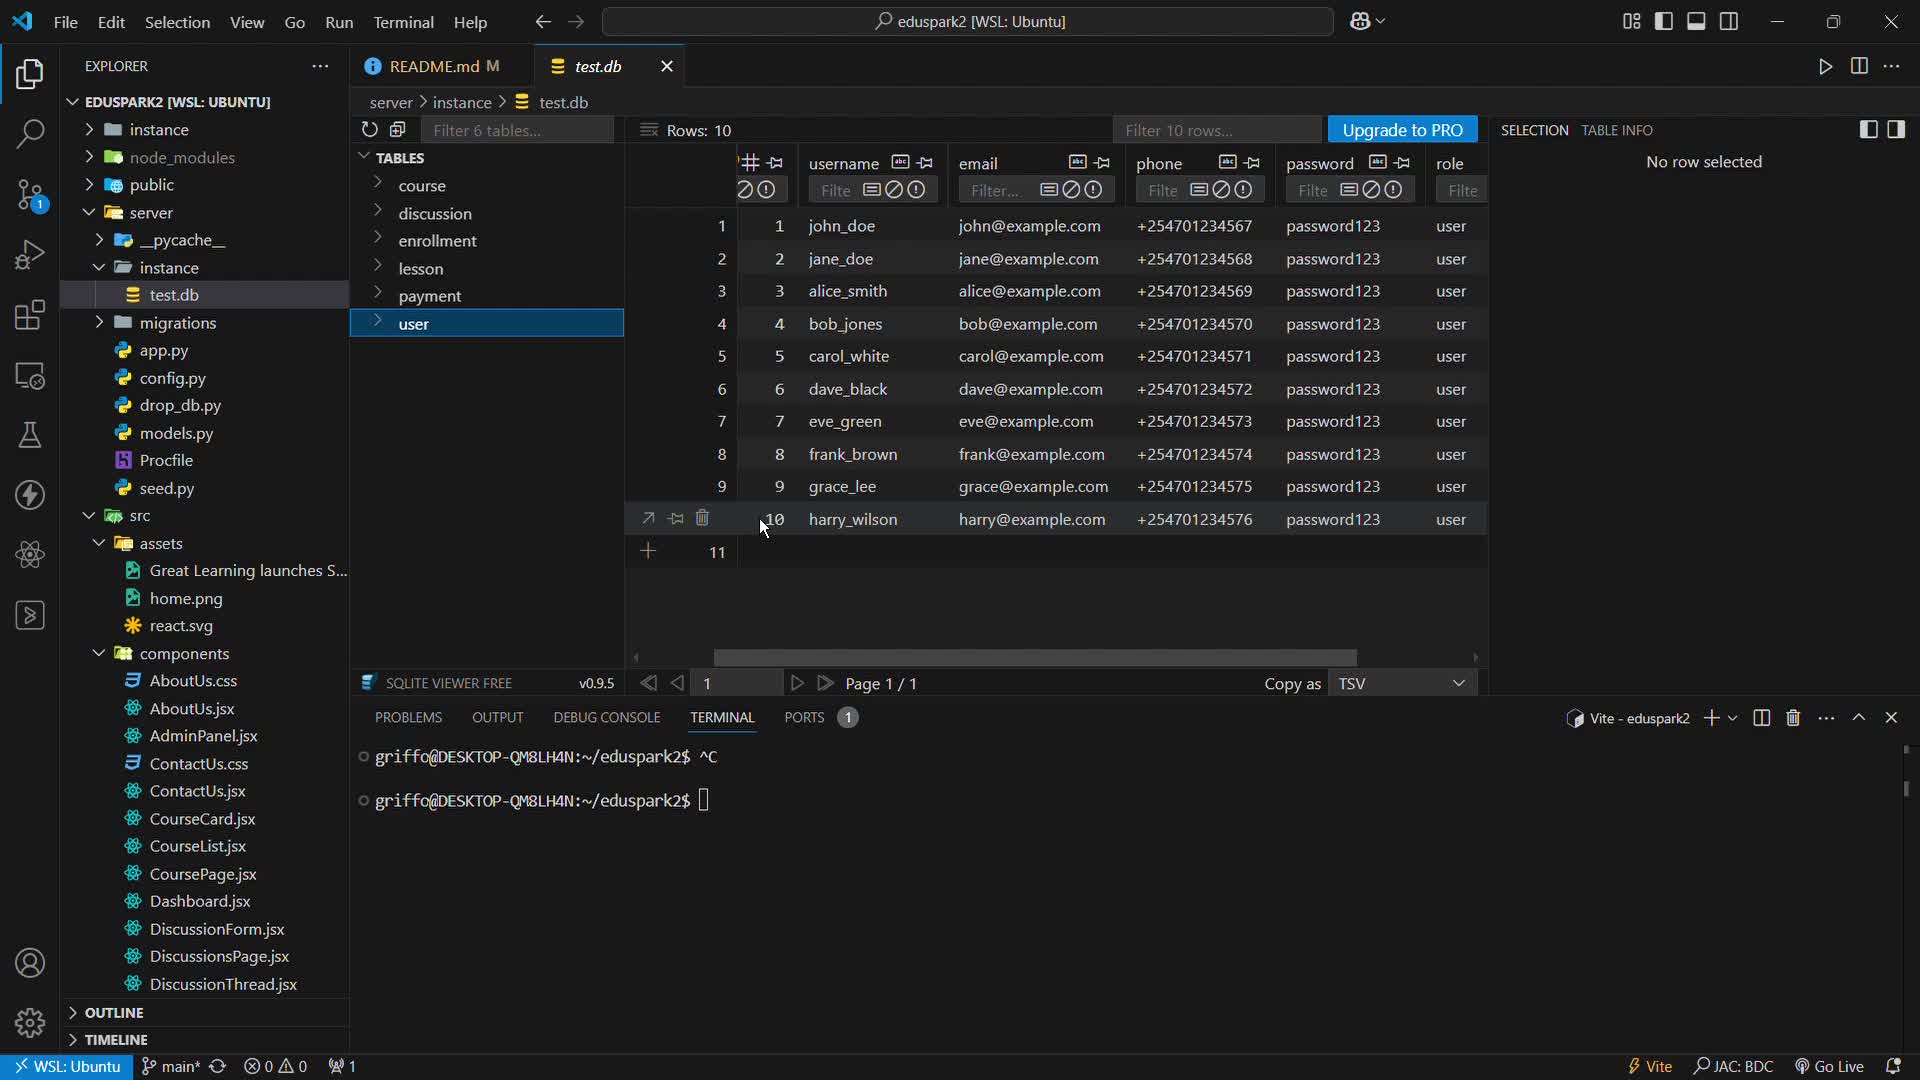Delete the selected row using trash icon
Viewport: 1920px width, 1080px height.
(704, 518)
